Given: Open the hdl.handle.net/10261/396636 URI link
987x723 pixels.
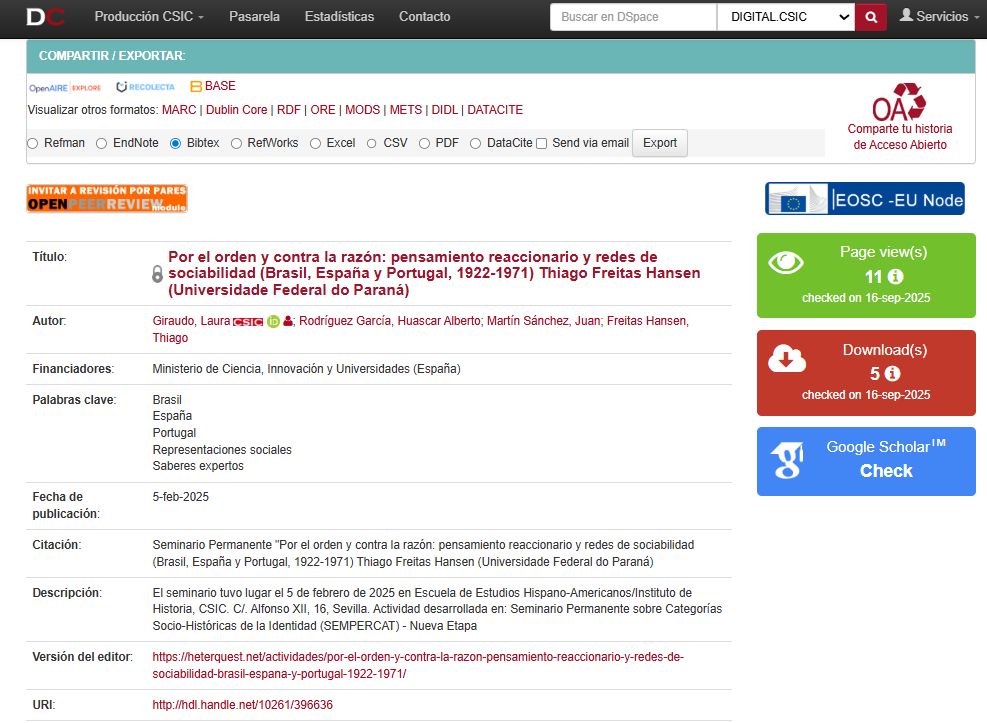Looking at the screenshot, I should [242, 705].
